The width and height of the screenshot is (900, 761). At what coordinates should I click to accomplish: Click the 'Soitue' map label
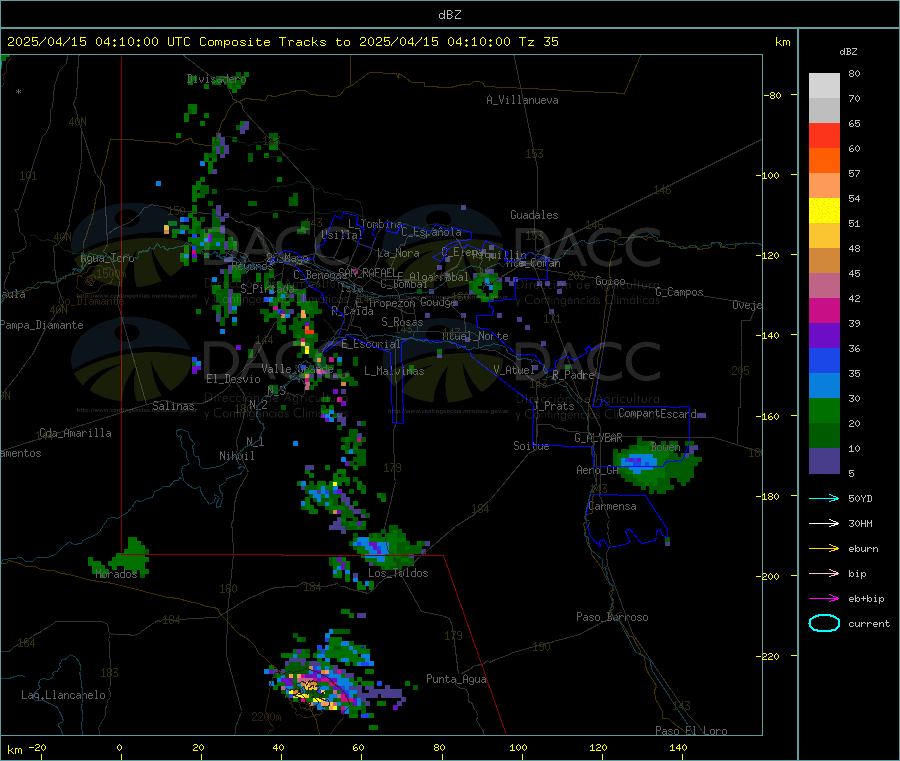(x=531, y=445)
